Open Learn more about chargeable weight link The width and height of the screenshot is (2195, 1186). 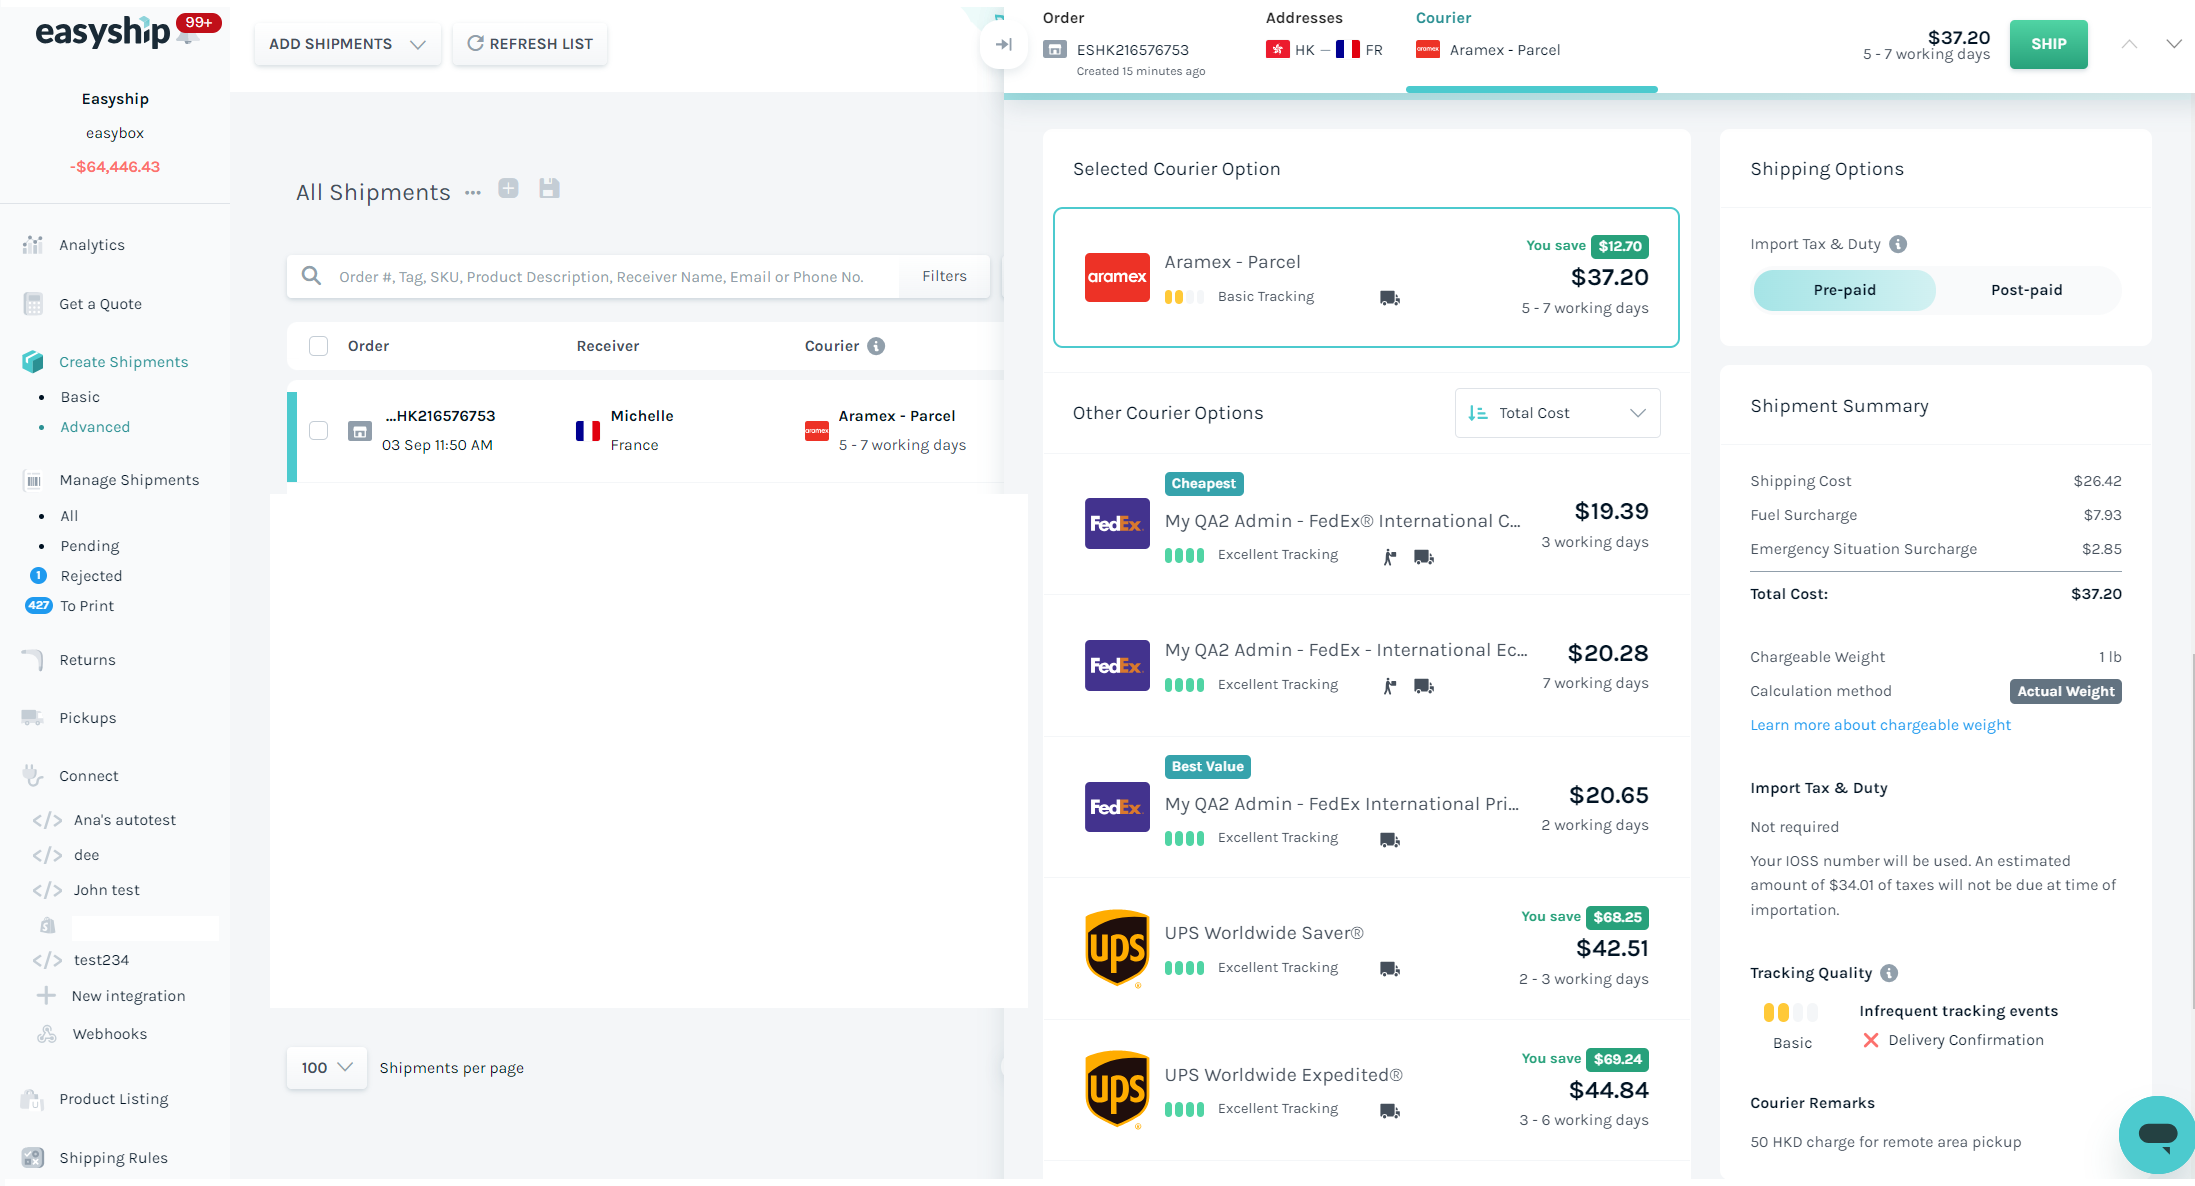tap(1880, 725)
